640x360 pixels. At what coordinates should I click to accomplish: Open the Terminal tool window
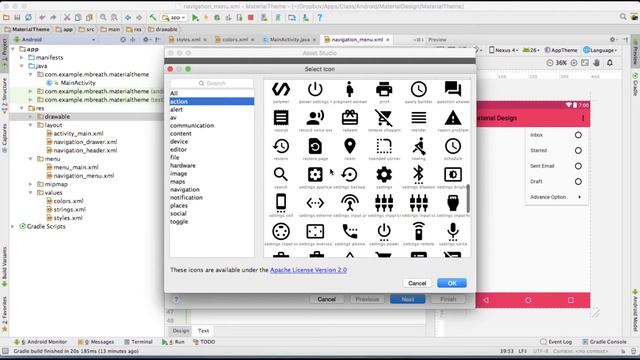point(138,342)
